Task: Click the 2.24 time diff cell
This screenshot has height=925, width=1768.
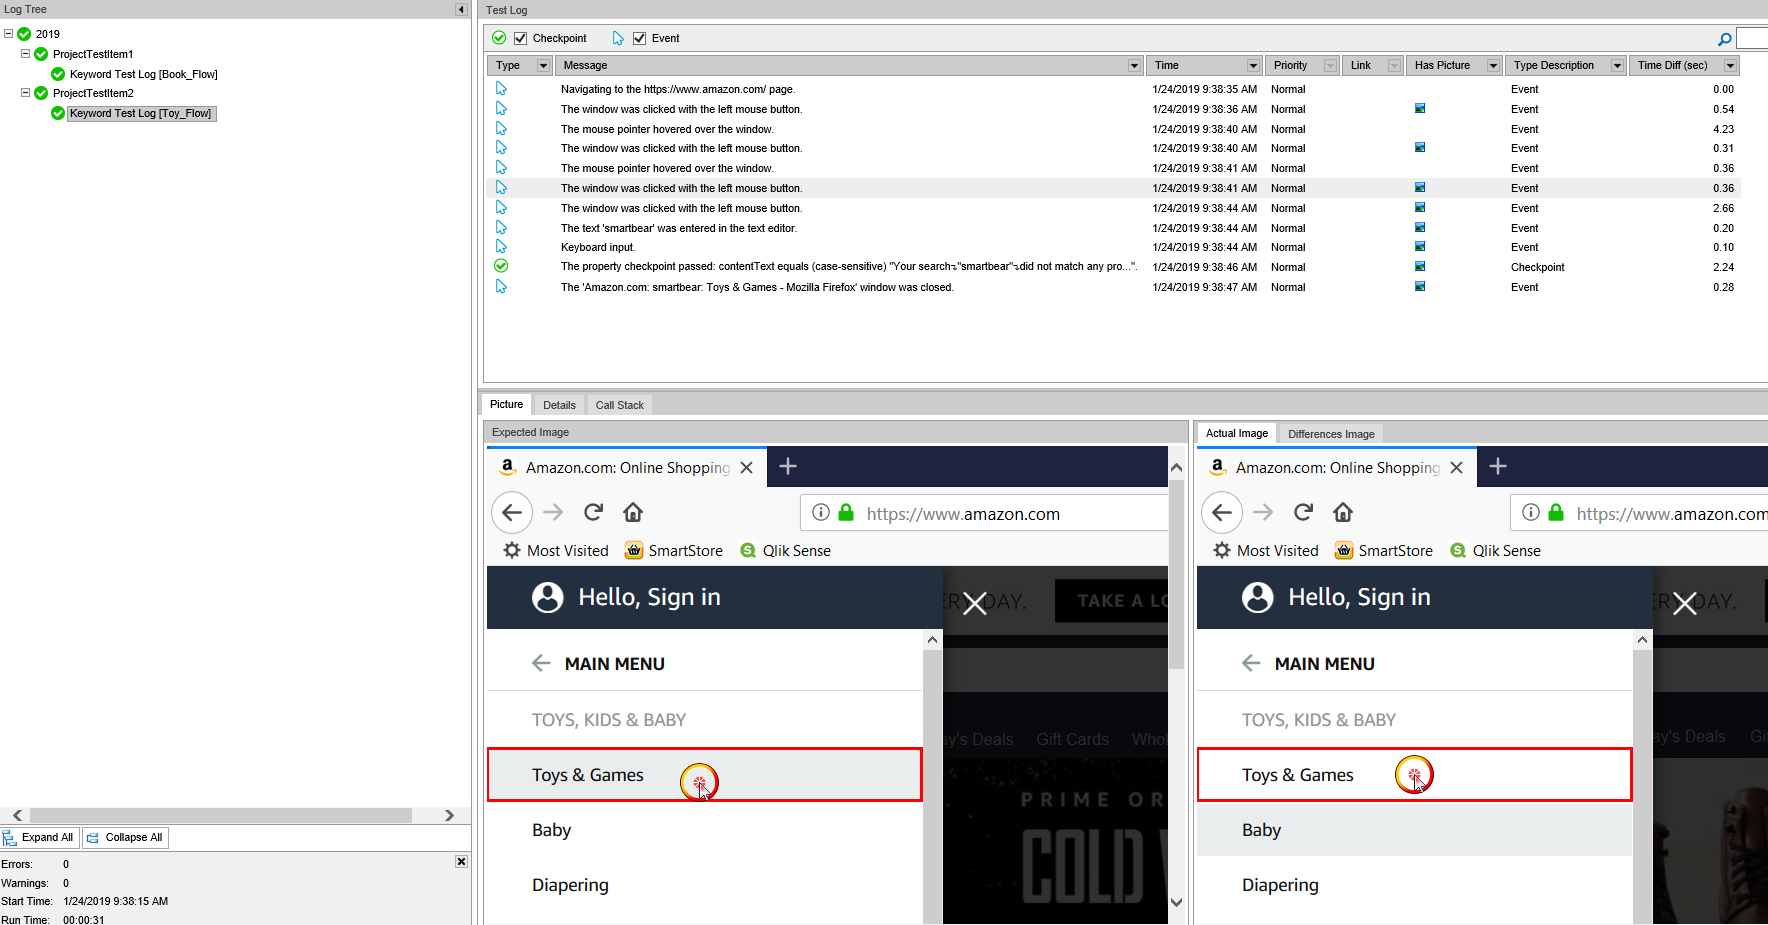Action: pos(1723,267)
